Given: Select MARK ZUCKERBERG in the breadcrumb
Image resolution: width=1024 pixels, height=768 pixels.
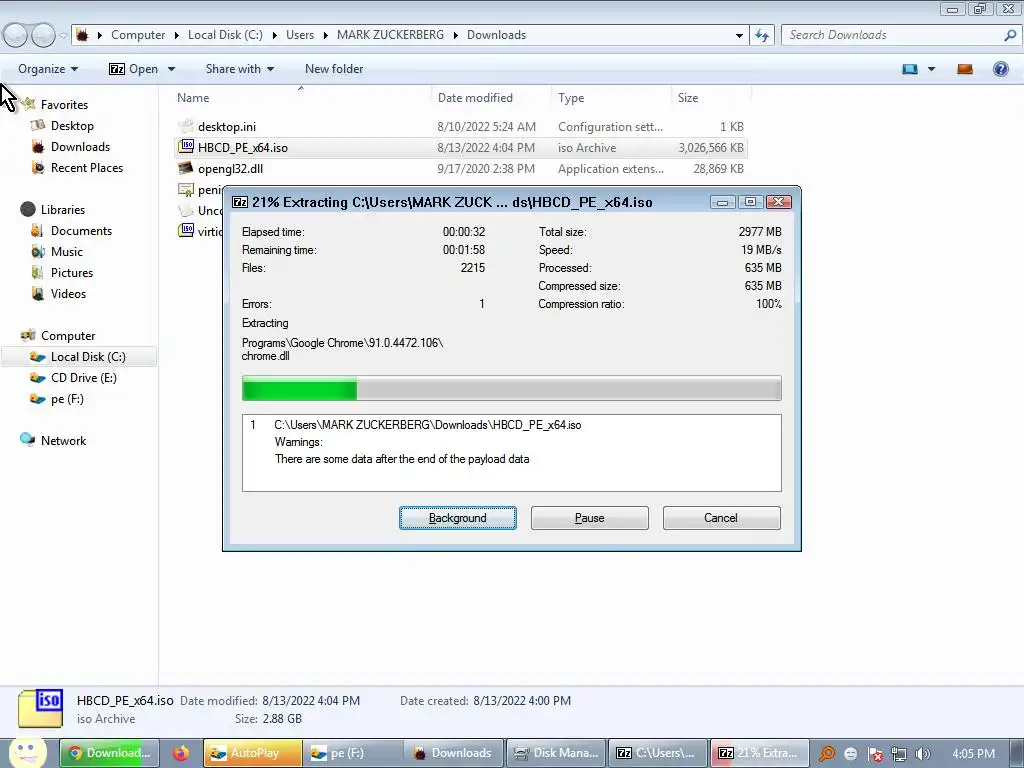Looking at the screenshot, I should [391, 35].
